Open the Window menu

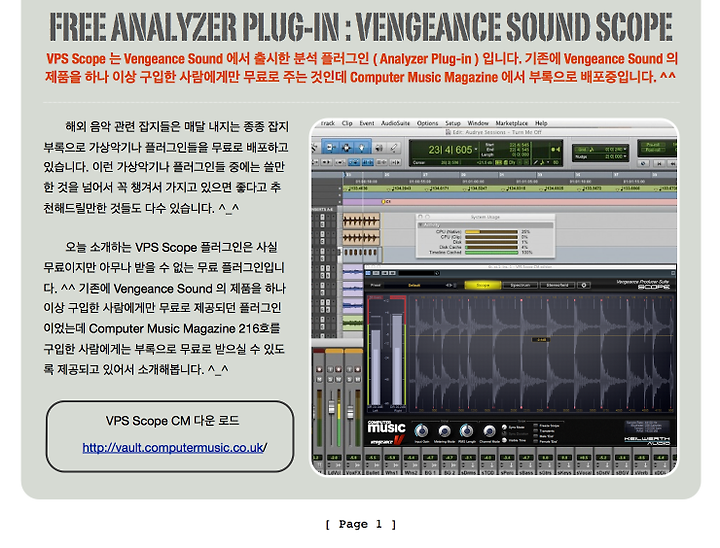pos(478,123)
